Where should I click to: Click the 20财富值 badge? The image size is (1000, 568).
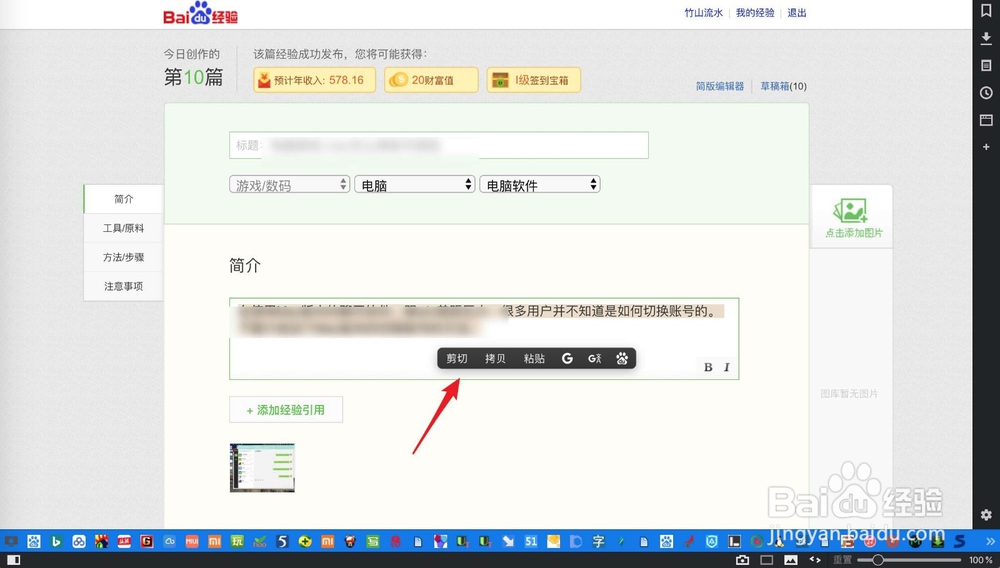431,80
